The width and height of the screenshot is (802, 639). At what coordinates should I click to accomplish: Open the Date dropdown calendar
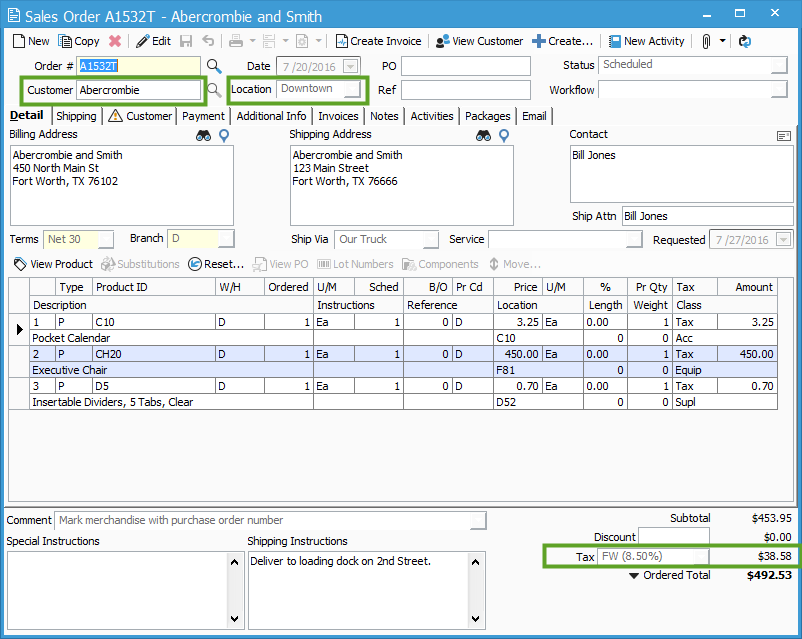[350, 67]
